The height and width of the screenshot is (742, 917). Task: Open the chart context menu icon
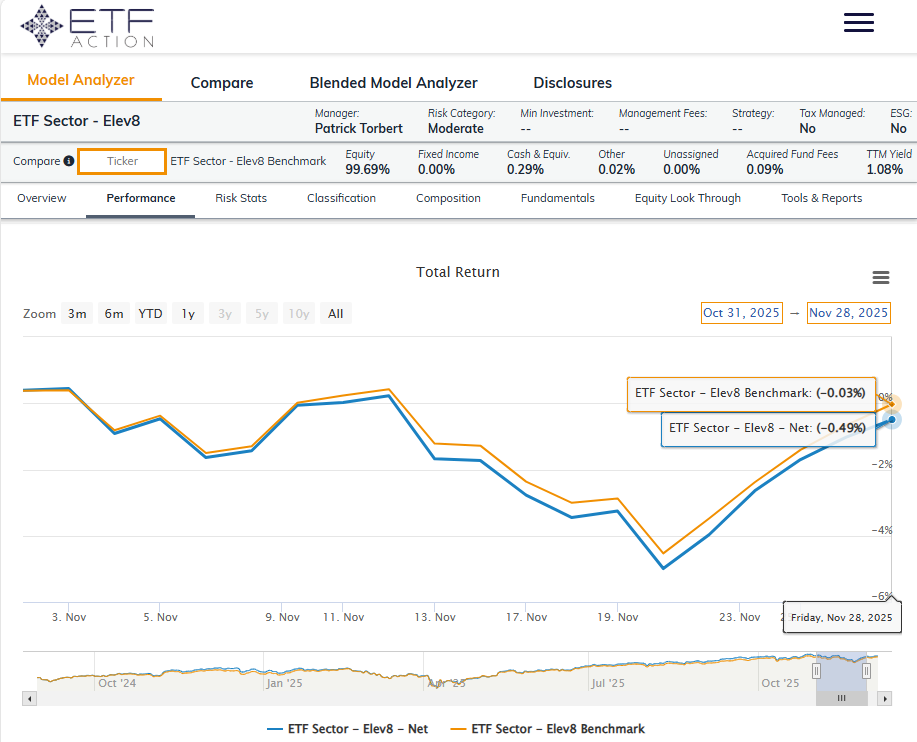[880, 278]
